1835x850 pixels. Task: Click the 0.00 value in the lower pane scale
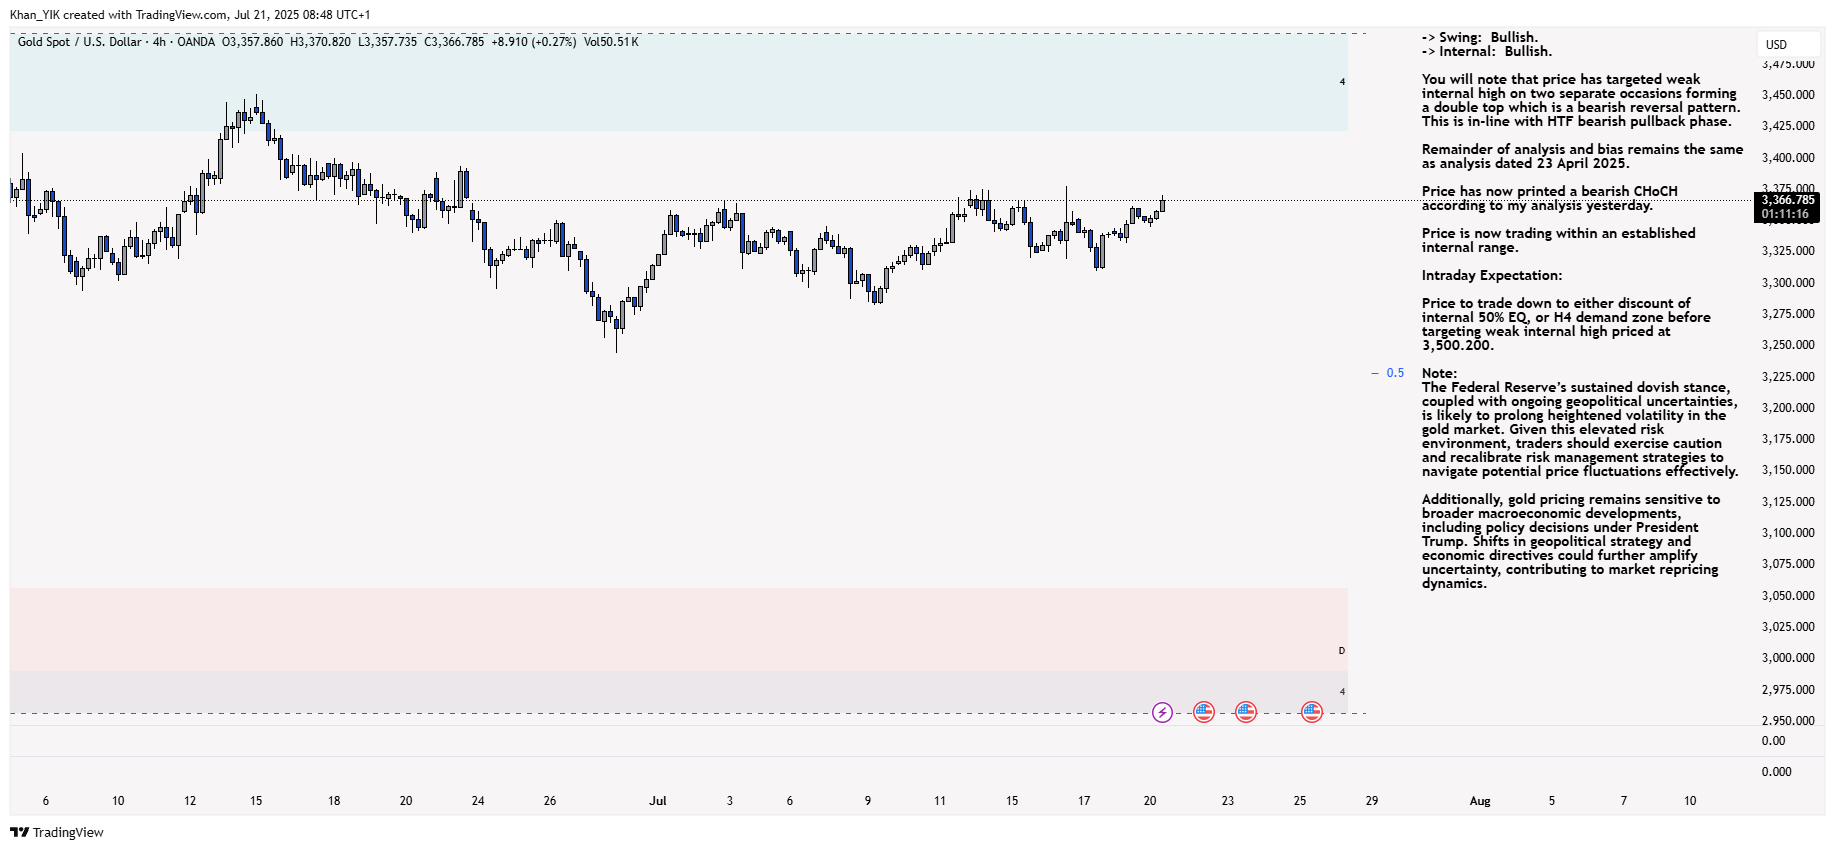[1773, 741]
